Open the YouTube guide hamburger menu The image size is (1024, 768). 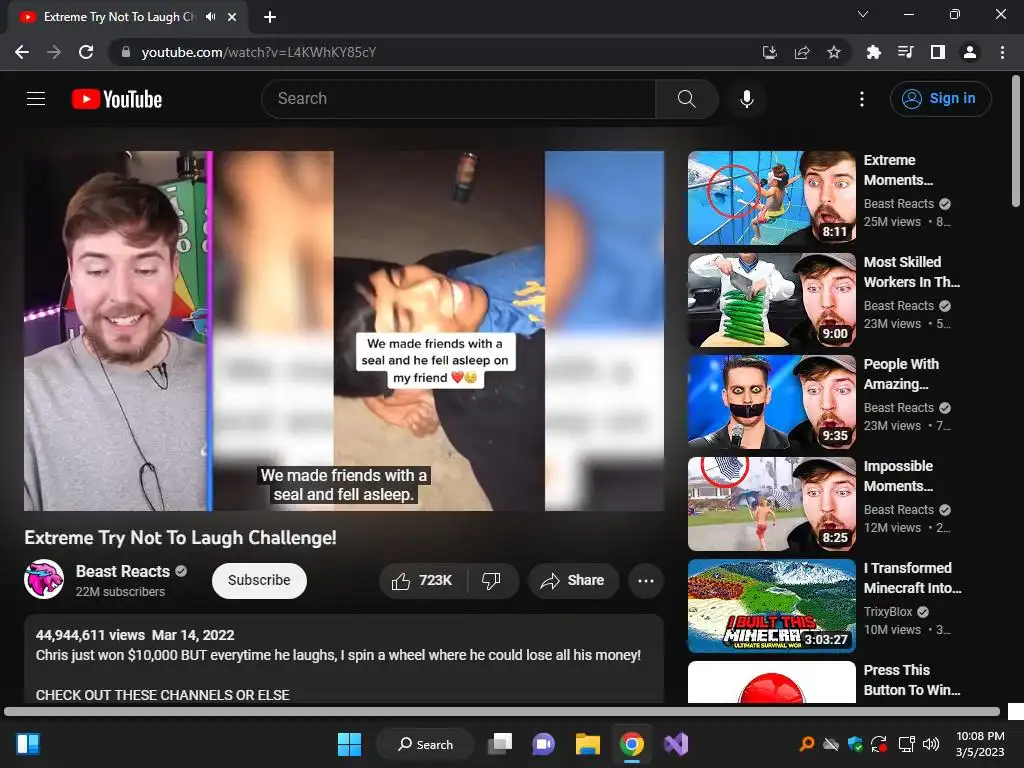click(36, 99)
